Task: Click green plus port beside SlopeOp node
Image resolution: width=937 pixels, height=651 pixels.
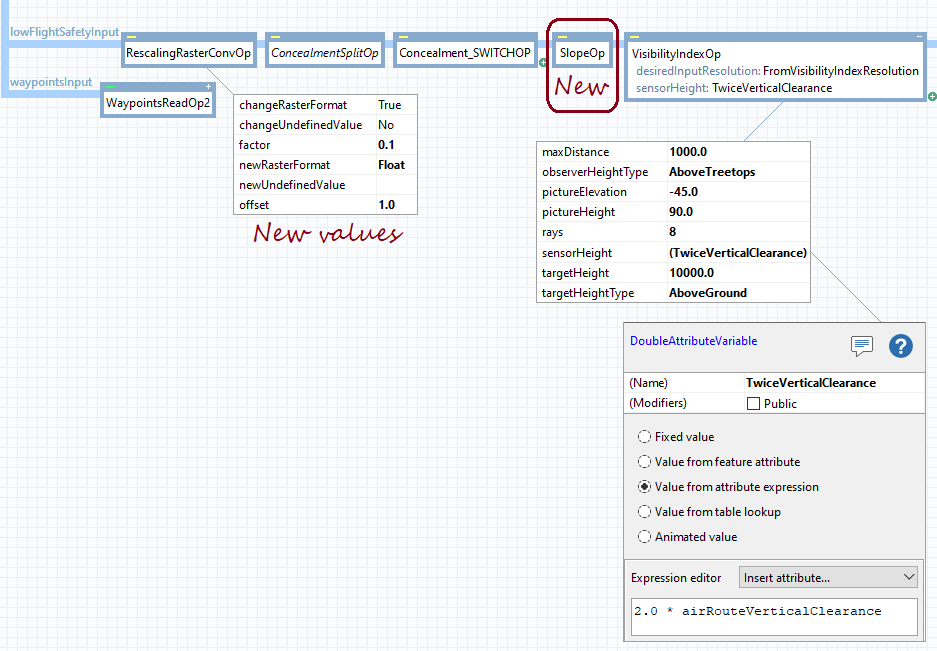Action: click(543, 62)
